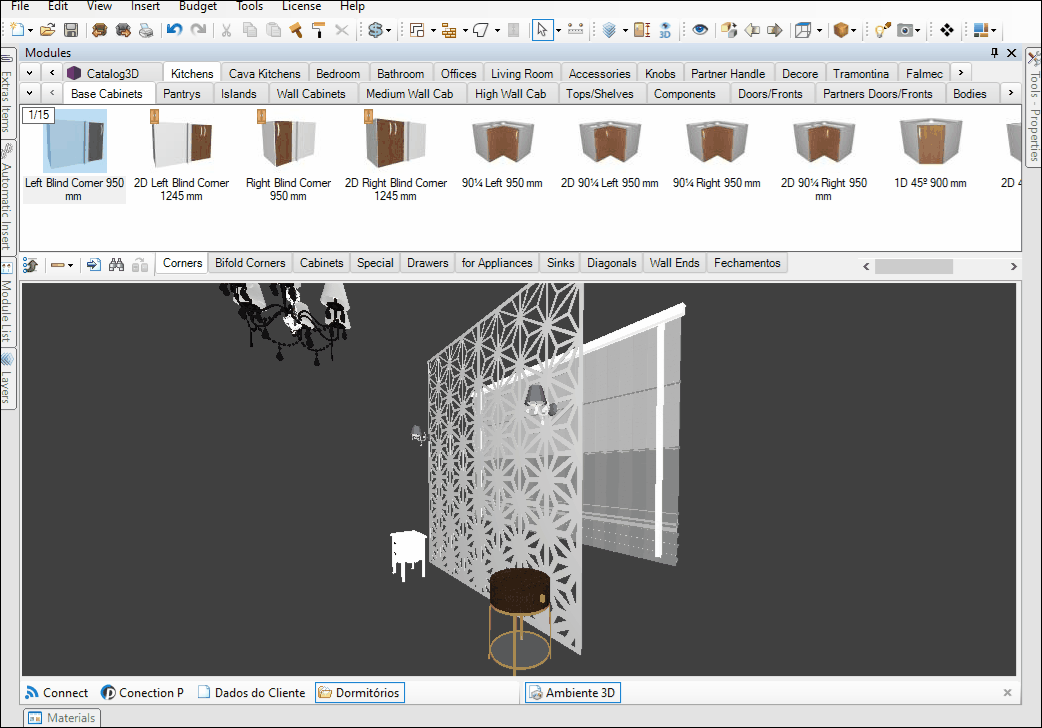
Task: Click the brick wall builder icon
Action: click(x=449, y=30)
